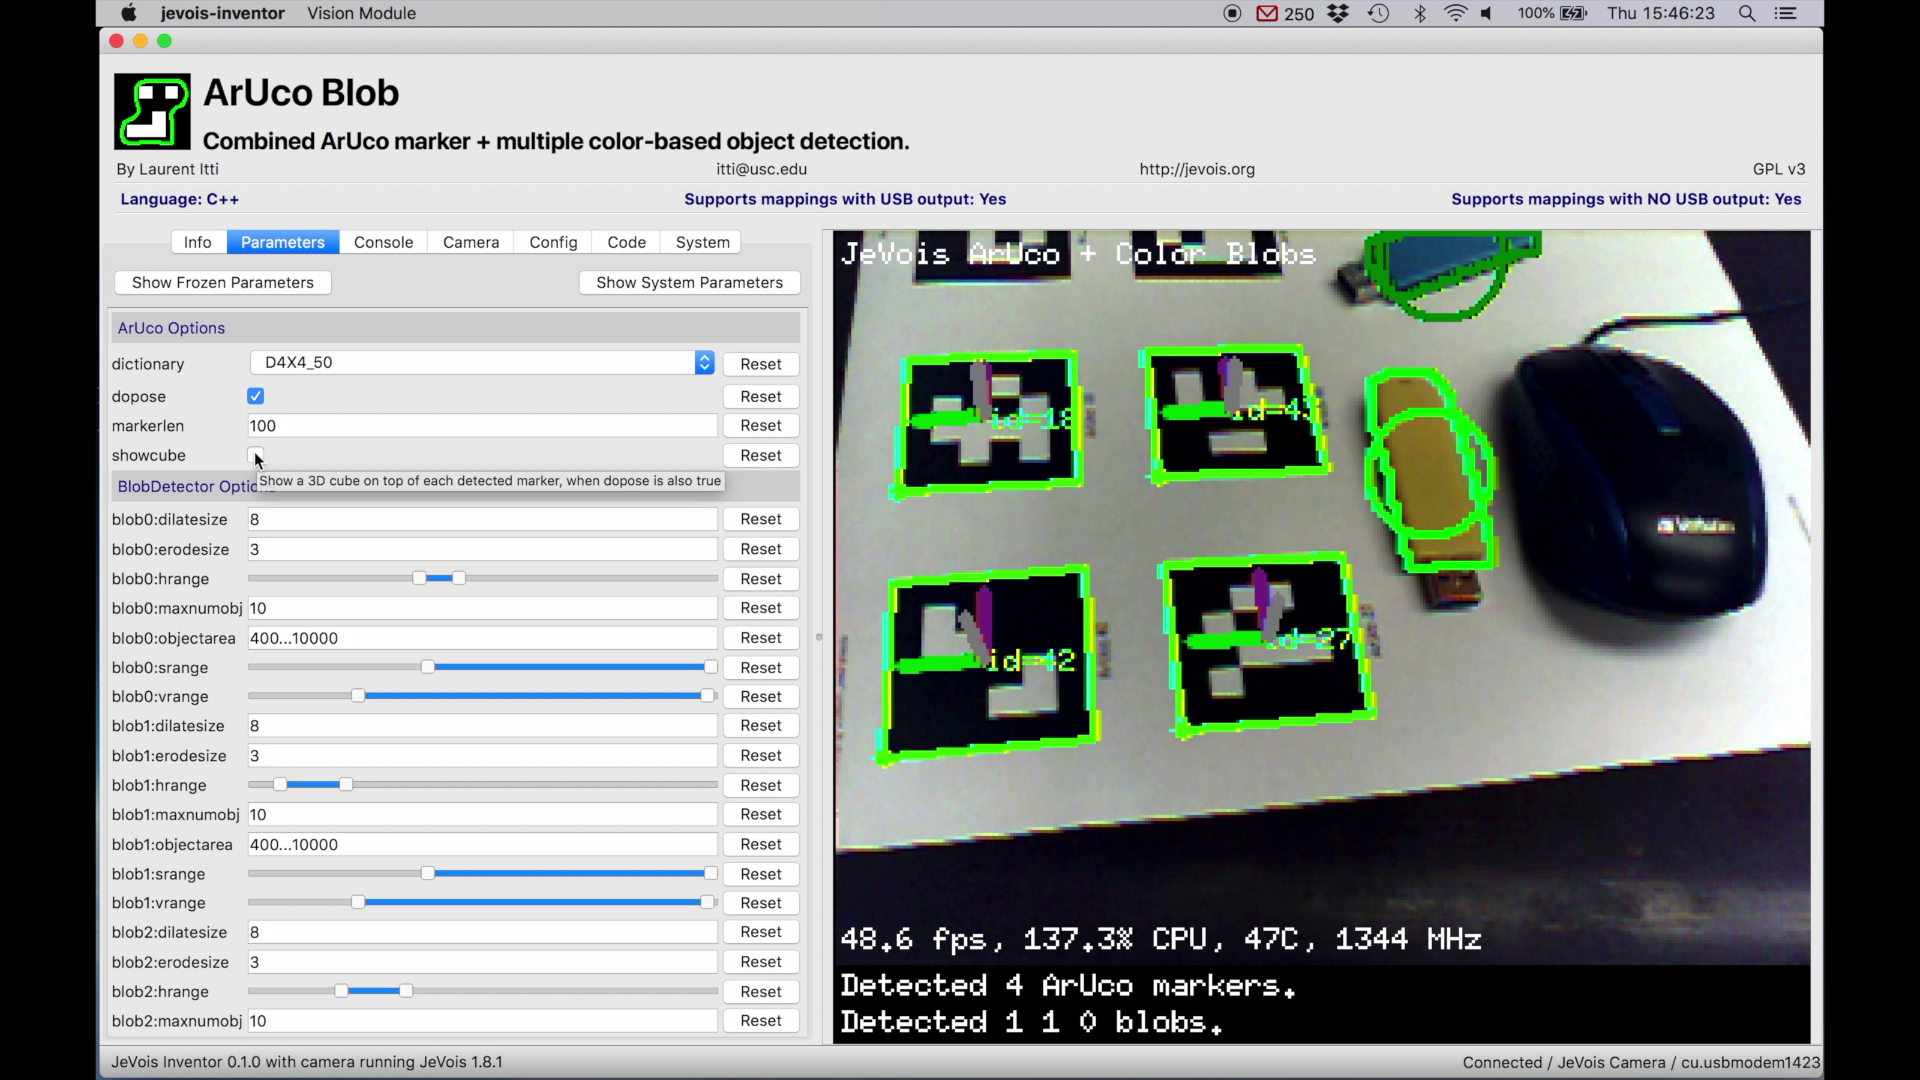Viewport: 1920px width, 1080px height.
Task: Open the Notification Center list icon
Action: 1785,13
